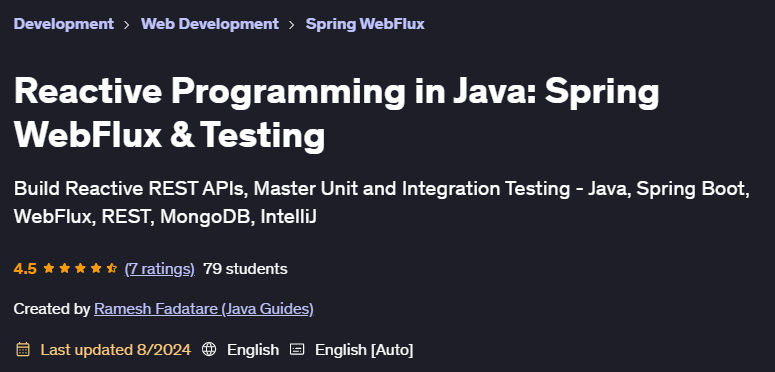Open the (7 ratings) link
This screenshot has width=775, height=372.
159,269
